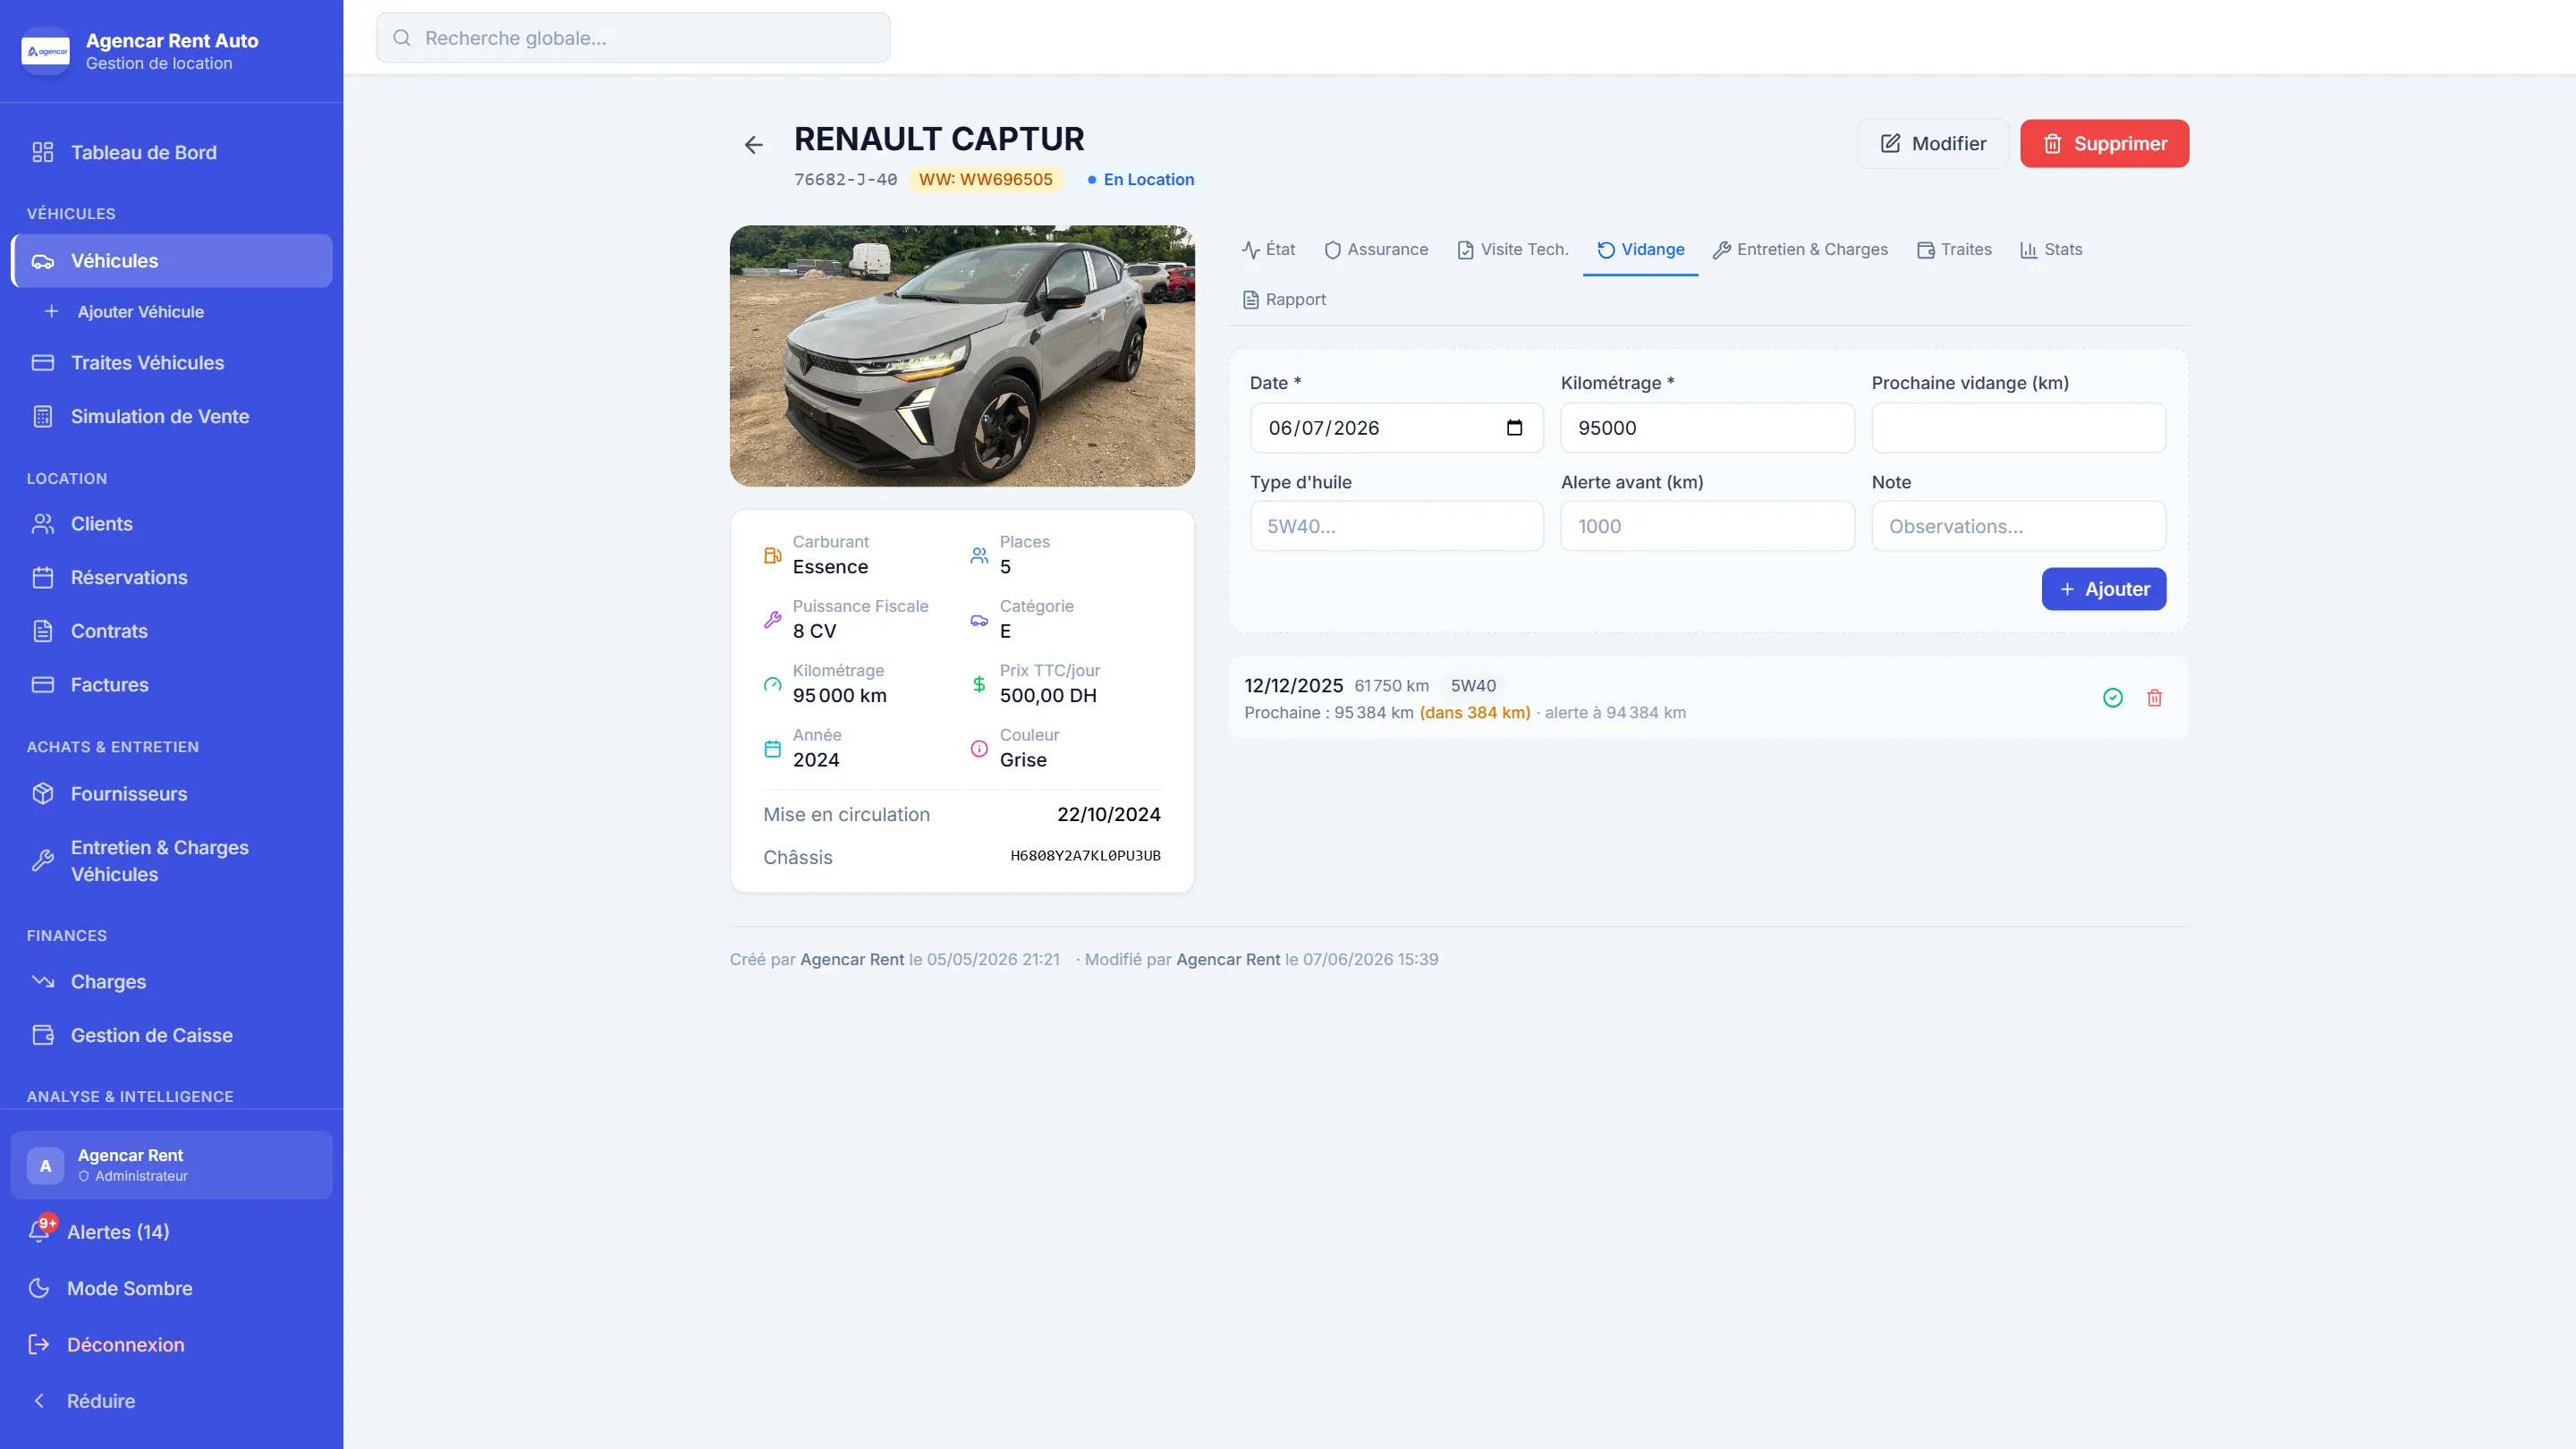Click the Simulation de Vente calculator icon
This screenshot has height=1449, width=2576.
coord(42,416)
